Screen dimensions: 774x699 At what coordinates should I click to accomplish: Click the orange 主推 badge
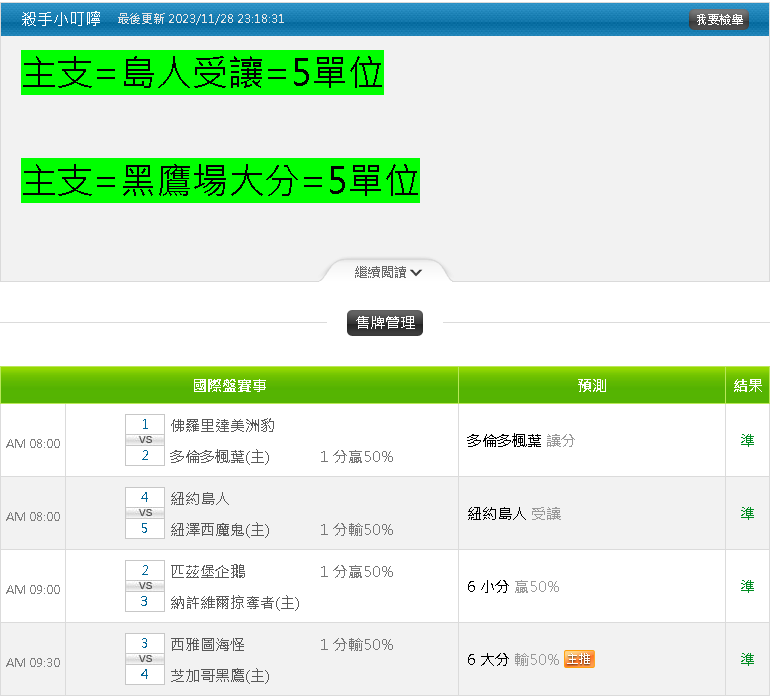click(579, 659)
